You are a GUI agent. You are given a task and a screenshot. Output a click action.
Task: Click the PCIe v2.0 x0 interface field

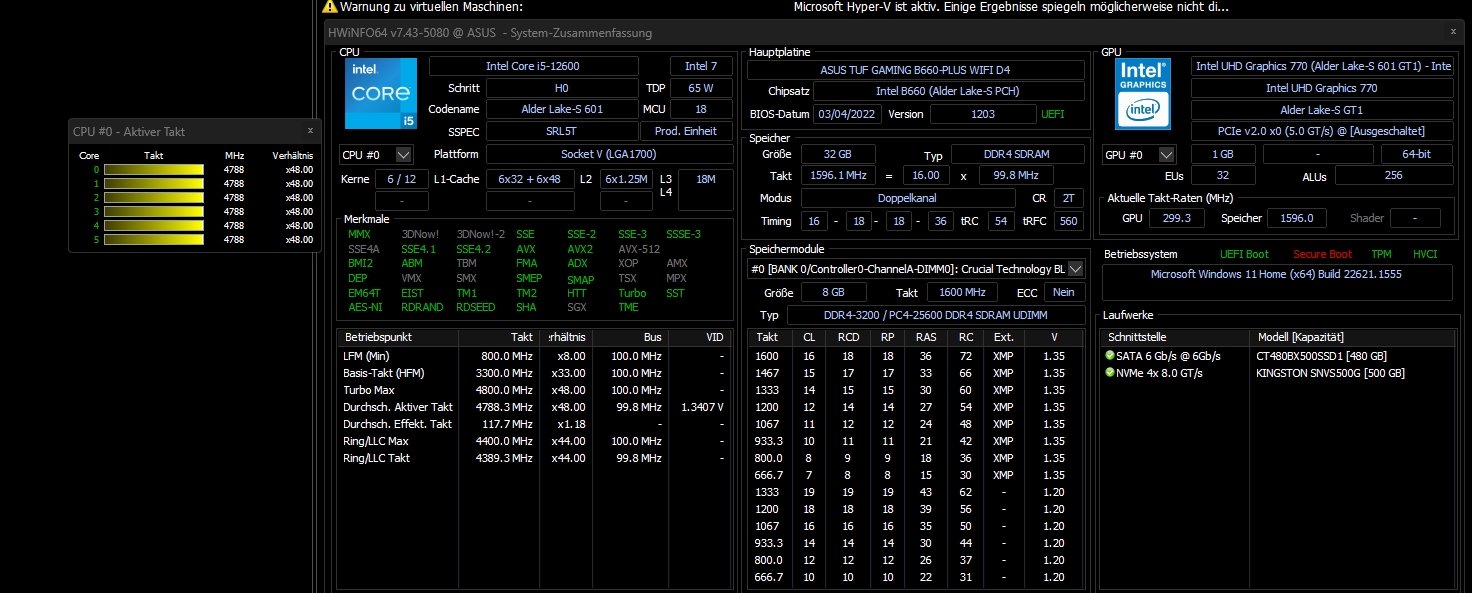tap(1322, 131)
